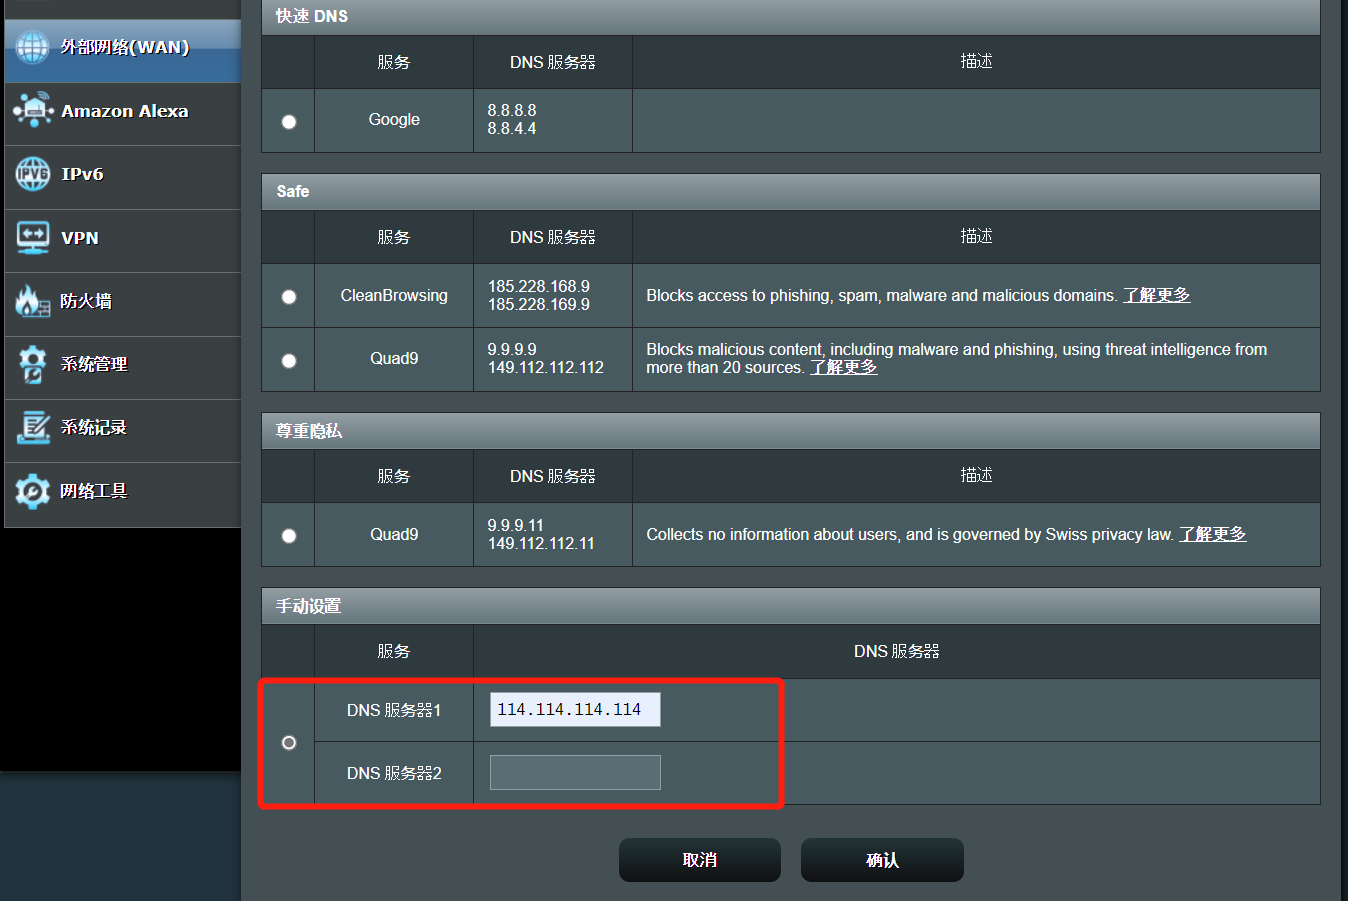Click 快速 DNS section header
1348x901 pixels.
click(x=791, y=16)
